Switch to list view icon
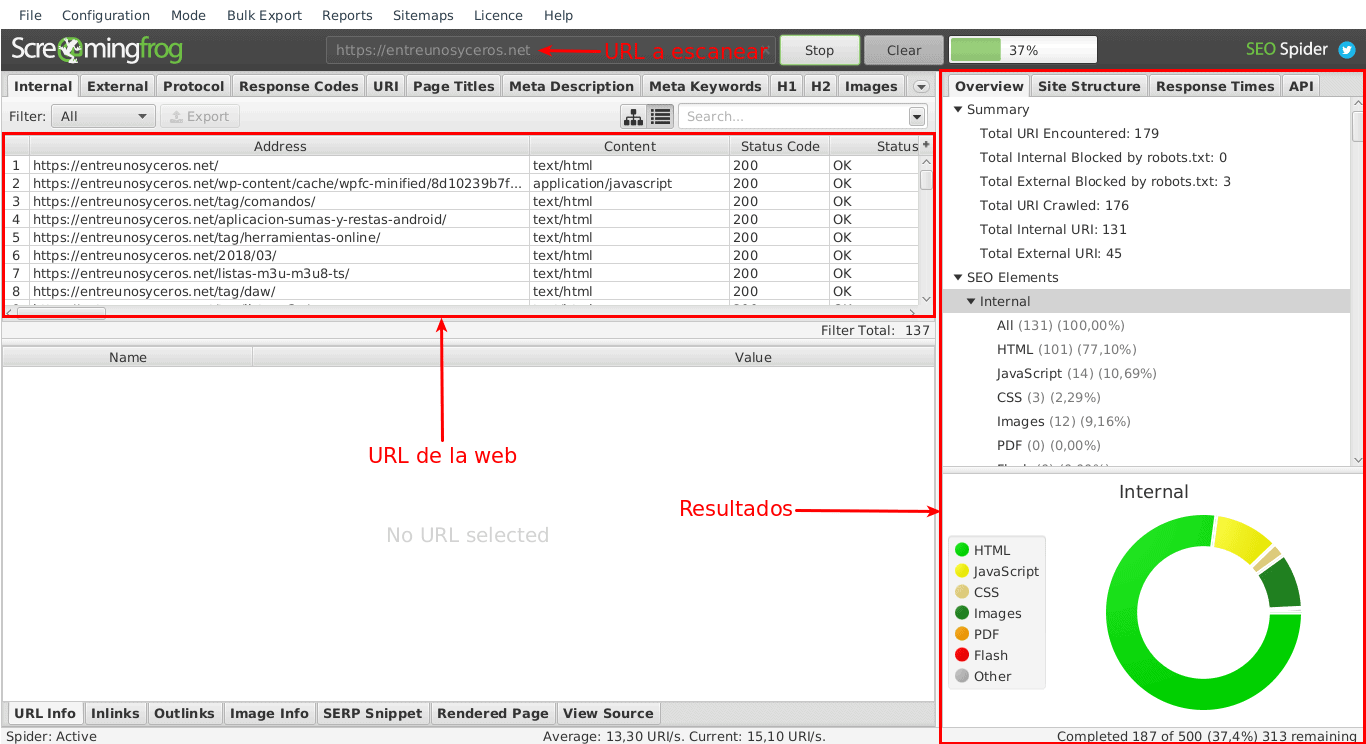Image resolution: width=1366 pixels, height=744 pixels. [x=660, y=117]
